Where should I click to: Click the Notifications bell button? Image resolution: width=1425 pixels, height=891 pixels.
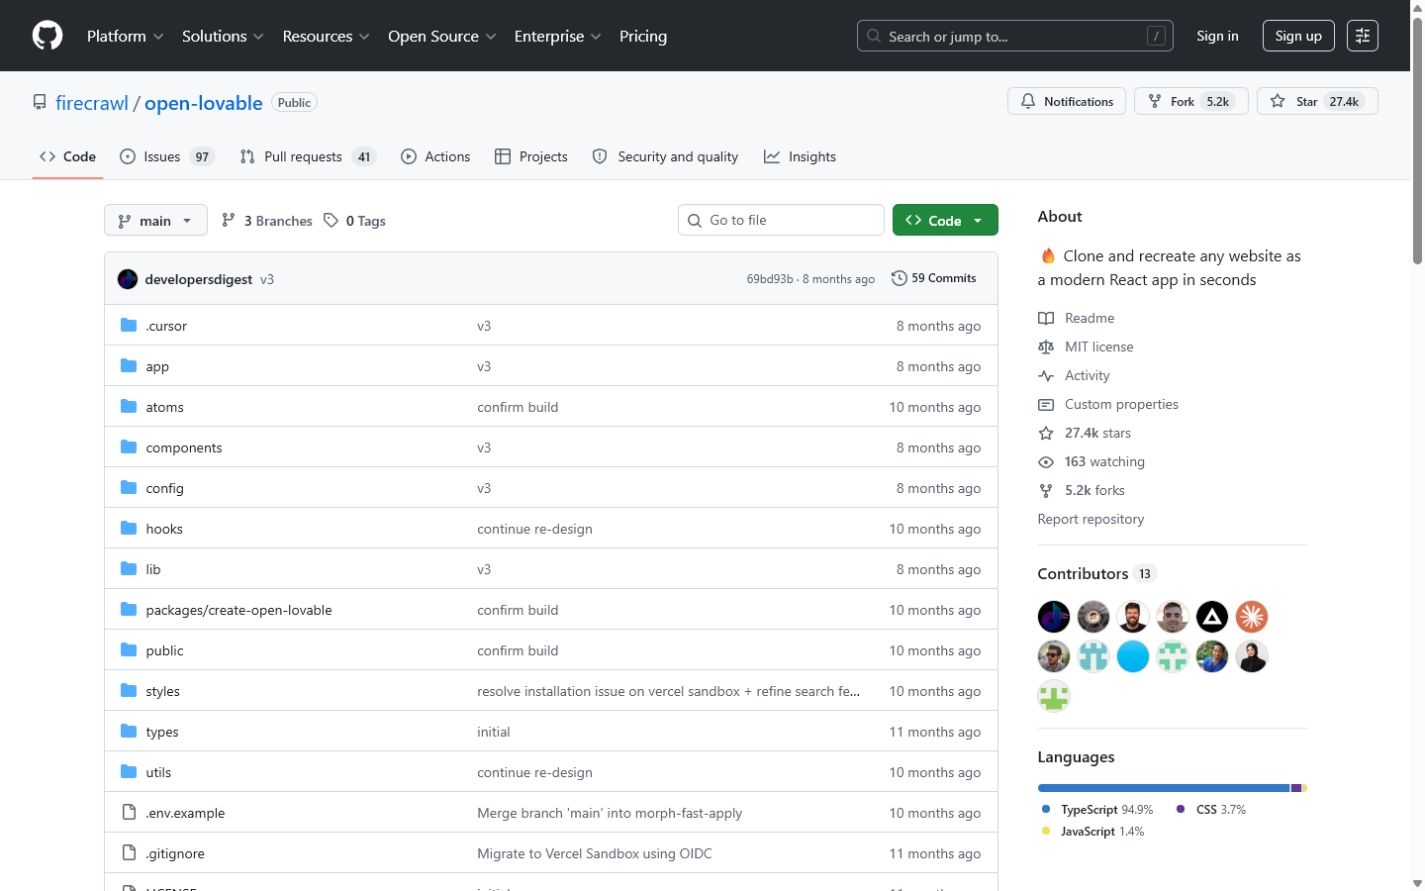tap(1067, 101)
